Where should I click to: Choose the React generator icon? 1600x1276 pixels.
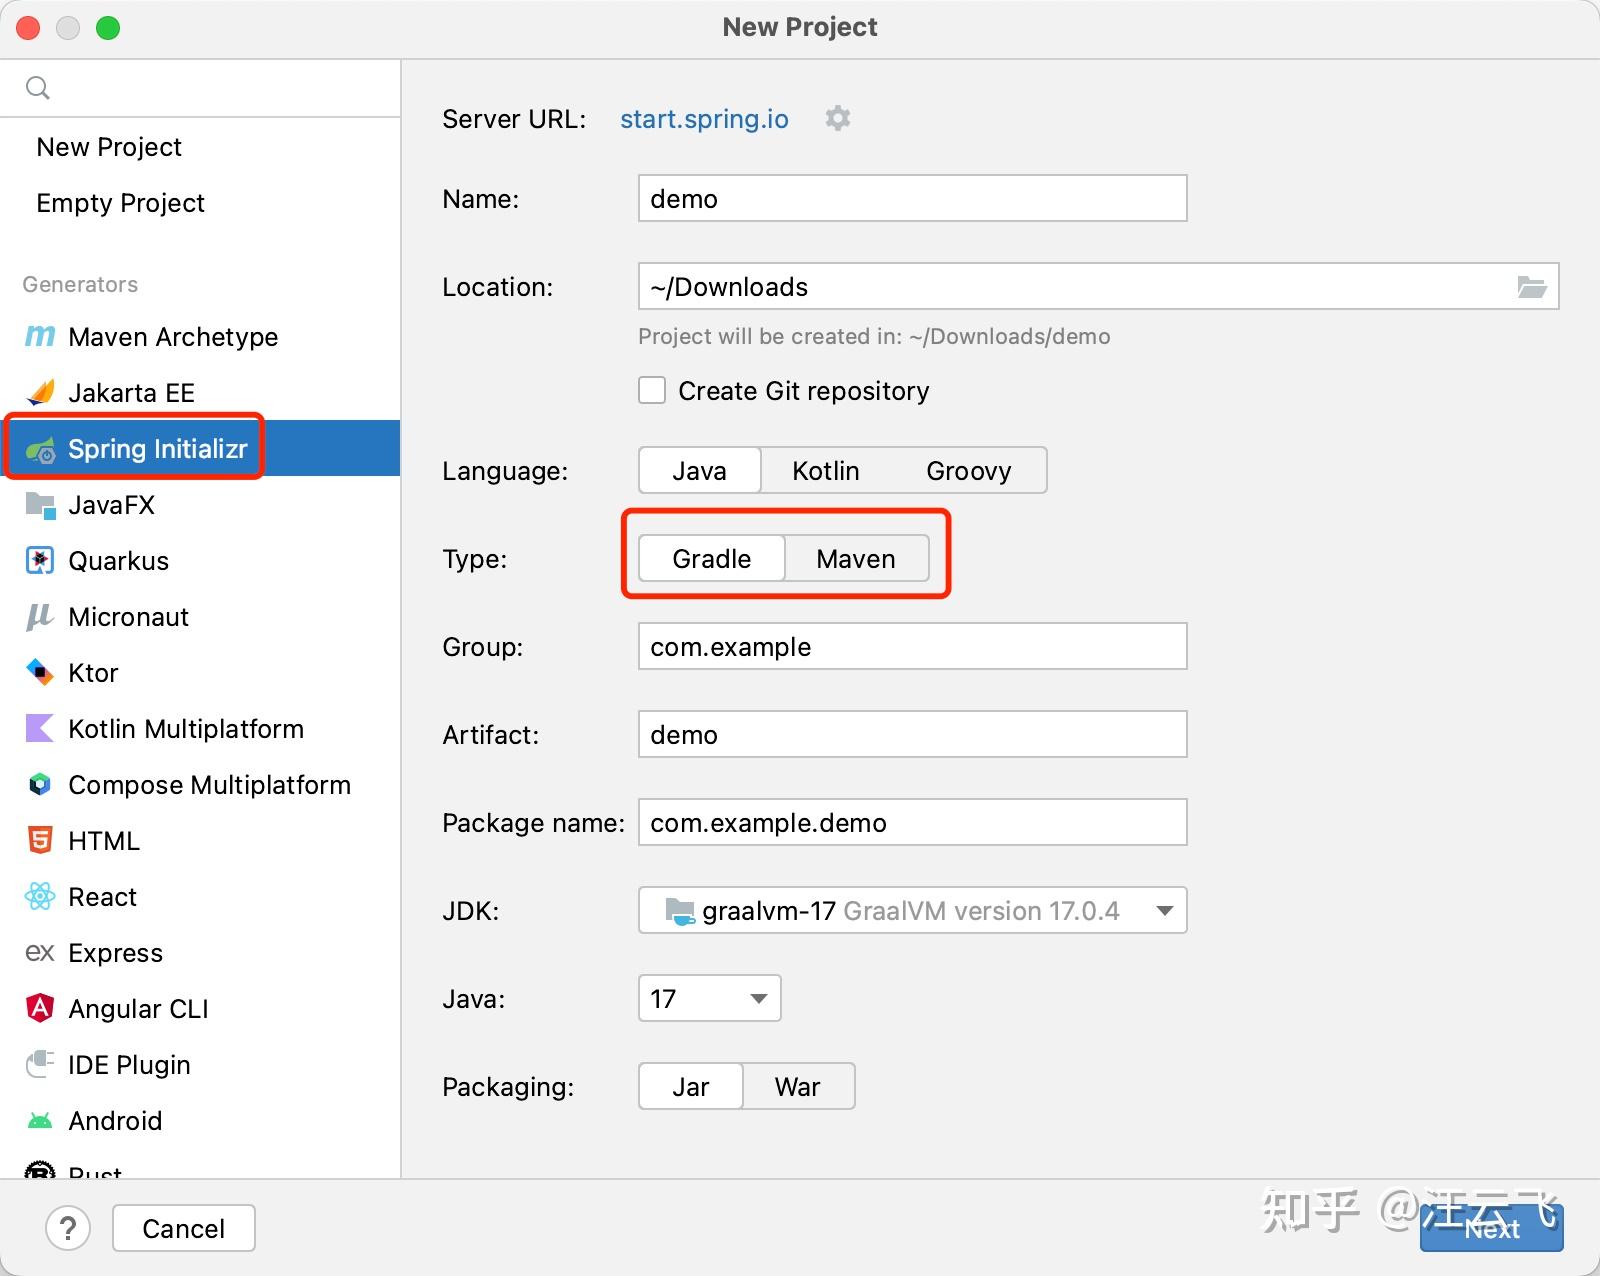coord(40,897)
